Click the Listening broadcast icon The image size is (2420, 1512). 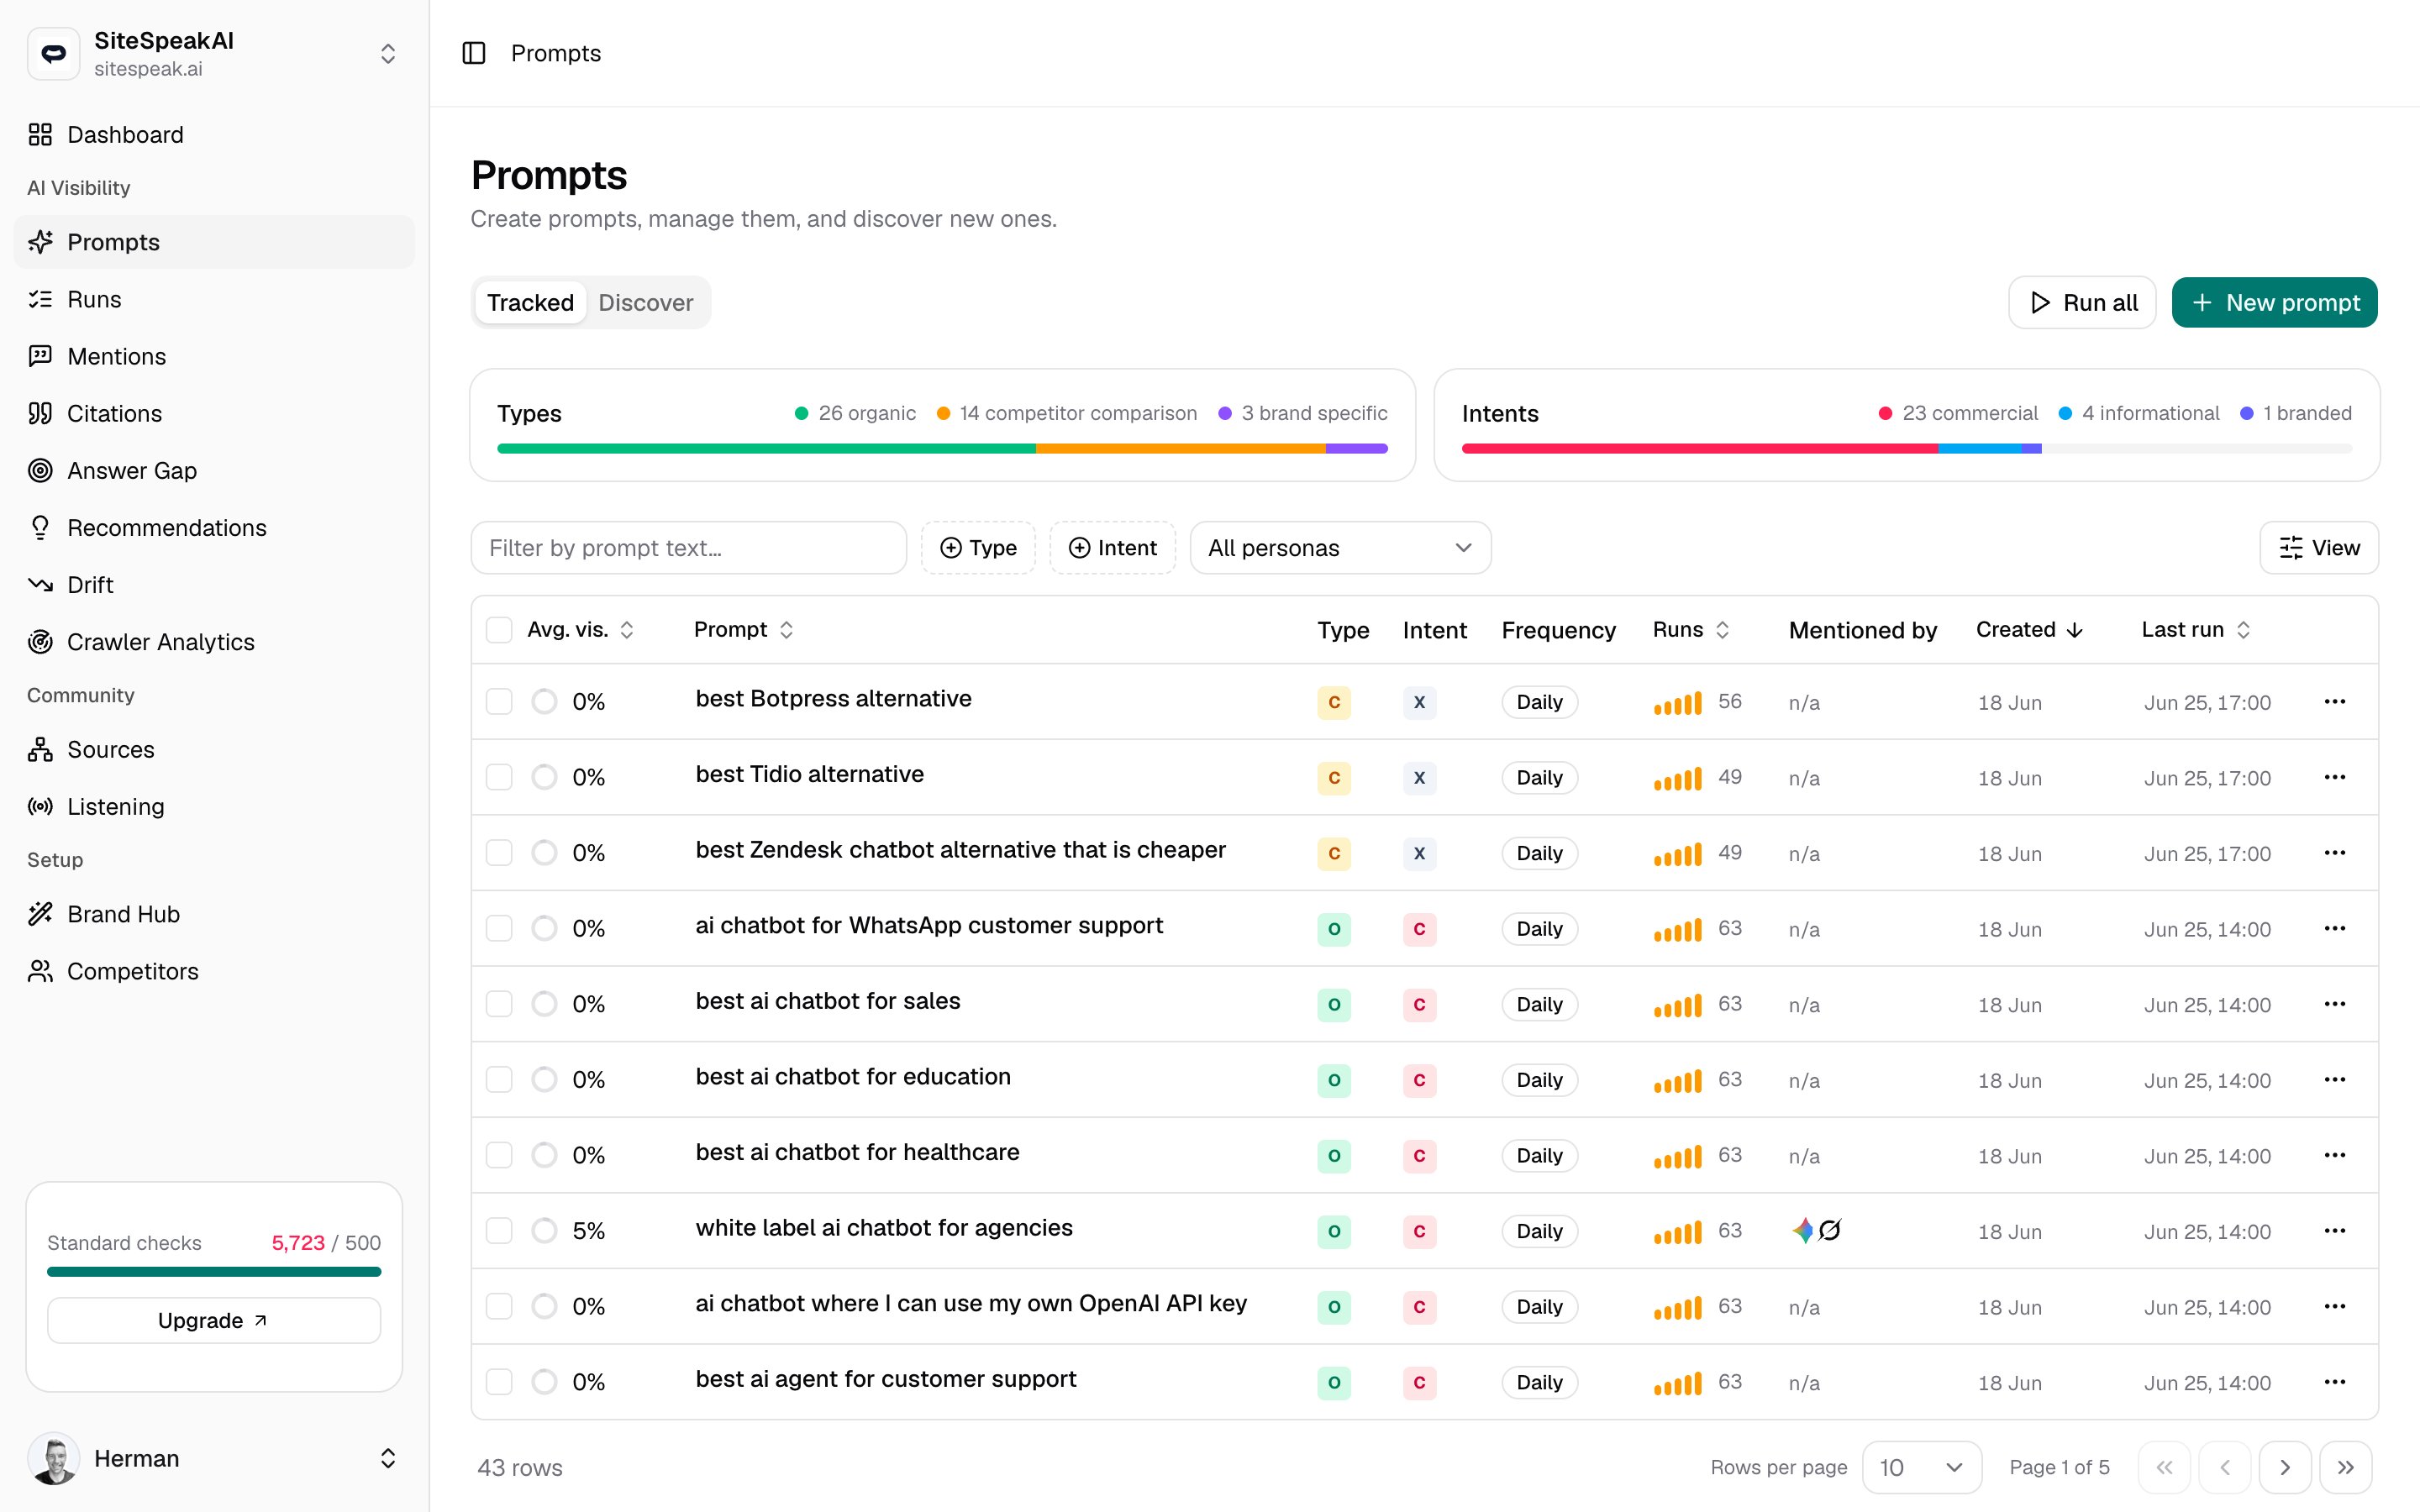click(40, 806)
